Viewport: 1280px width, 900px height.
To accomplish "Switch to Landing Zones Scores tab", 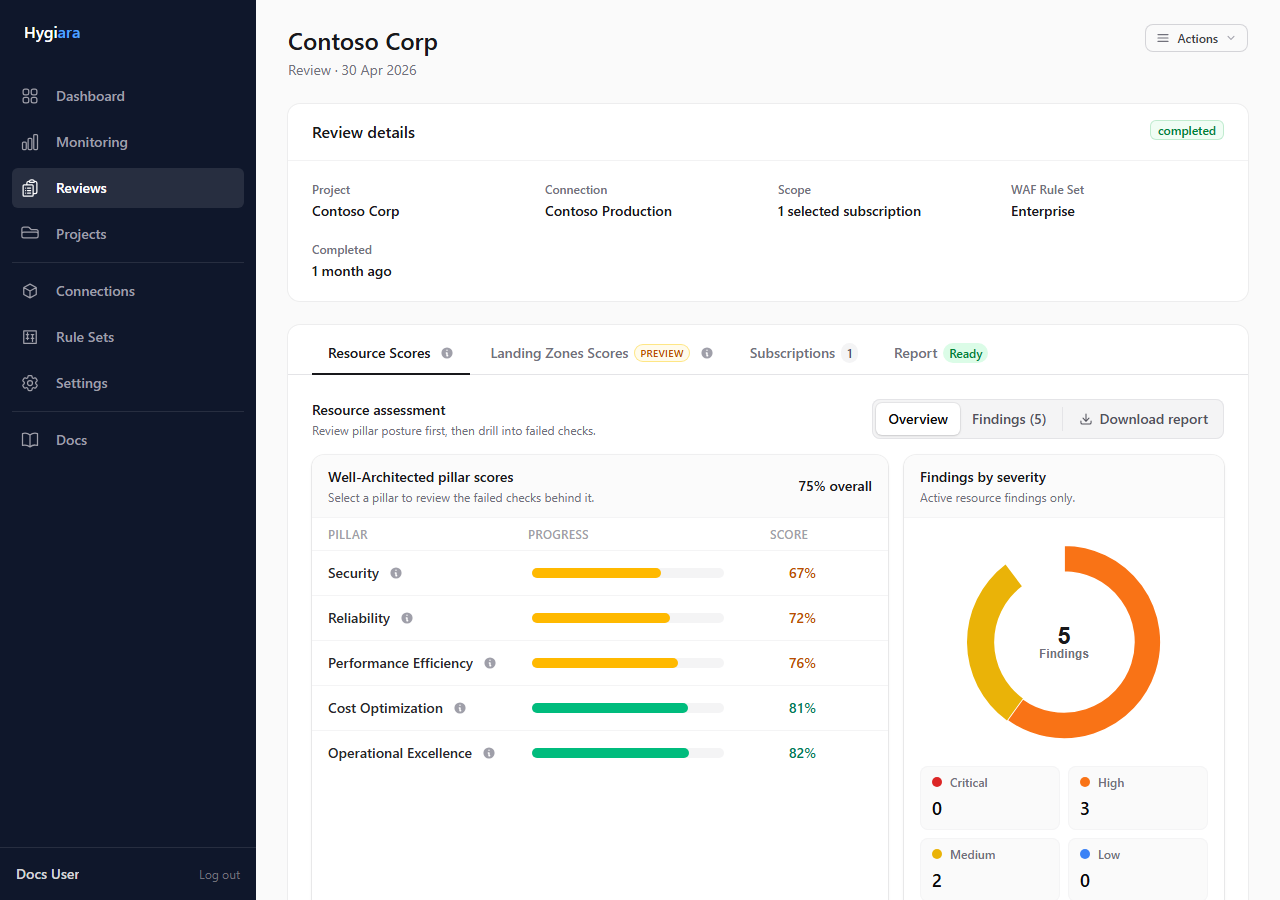I will (x=601, y=353).
